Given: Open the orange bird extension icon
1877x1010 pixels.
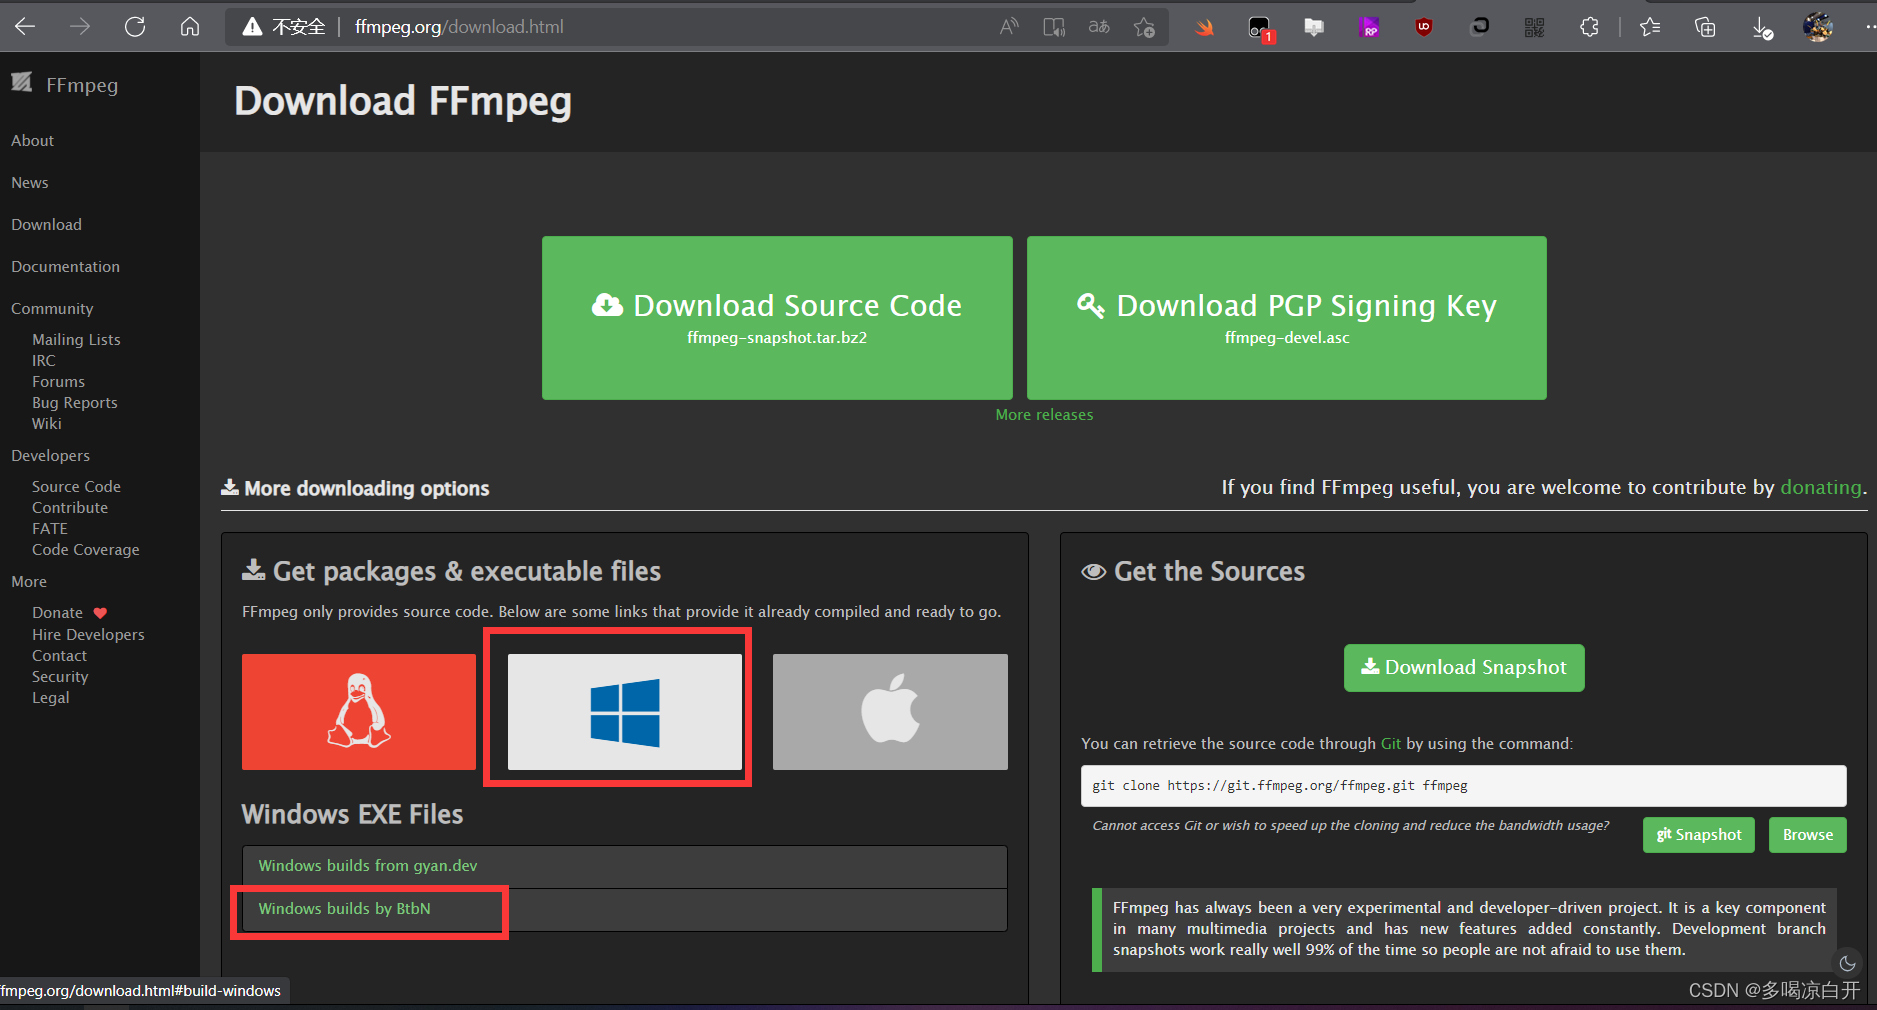Looking at the screenshot, I should point(1205,28).
